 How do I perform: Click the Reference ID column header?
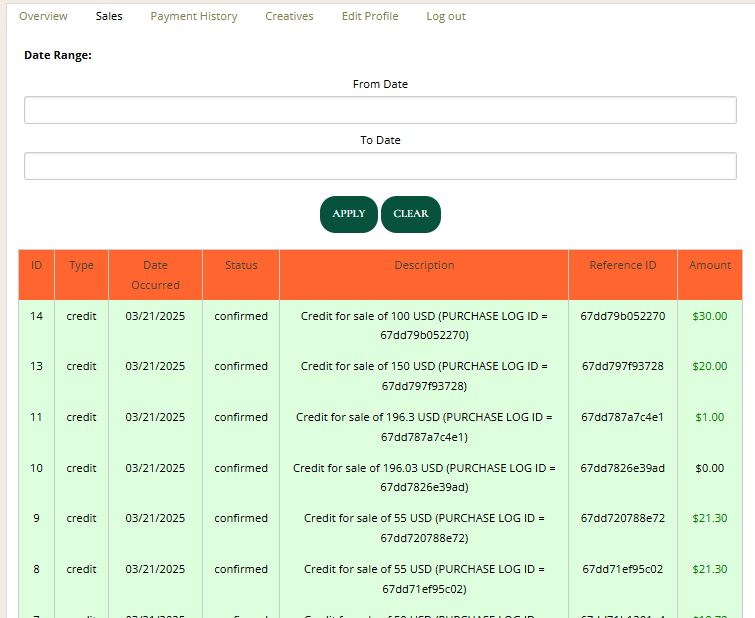622,266
